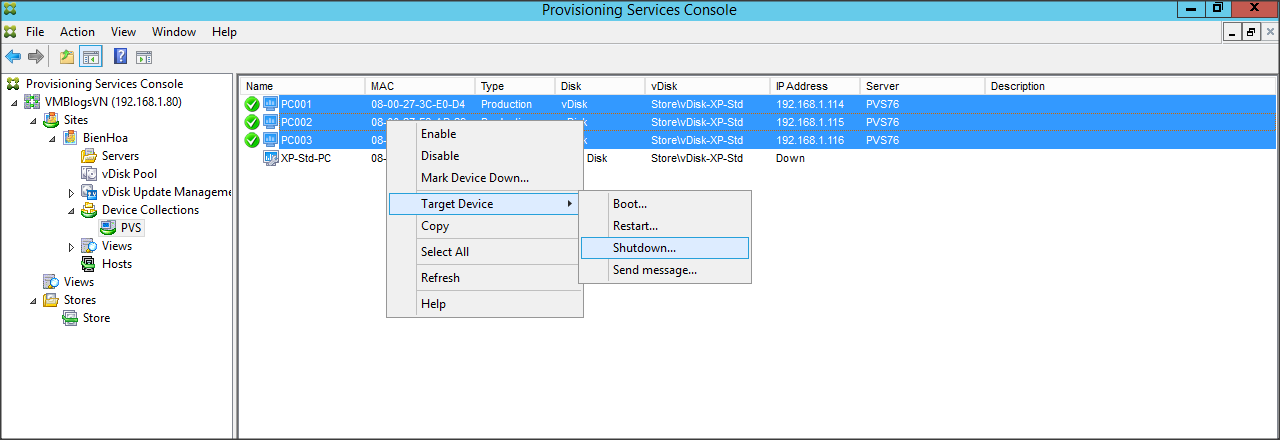
Task: Click the Store node under Stores
Action: pyautogui.click(x=96, y=318)
